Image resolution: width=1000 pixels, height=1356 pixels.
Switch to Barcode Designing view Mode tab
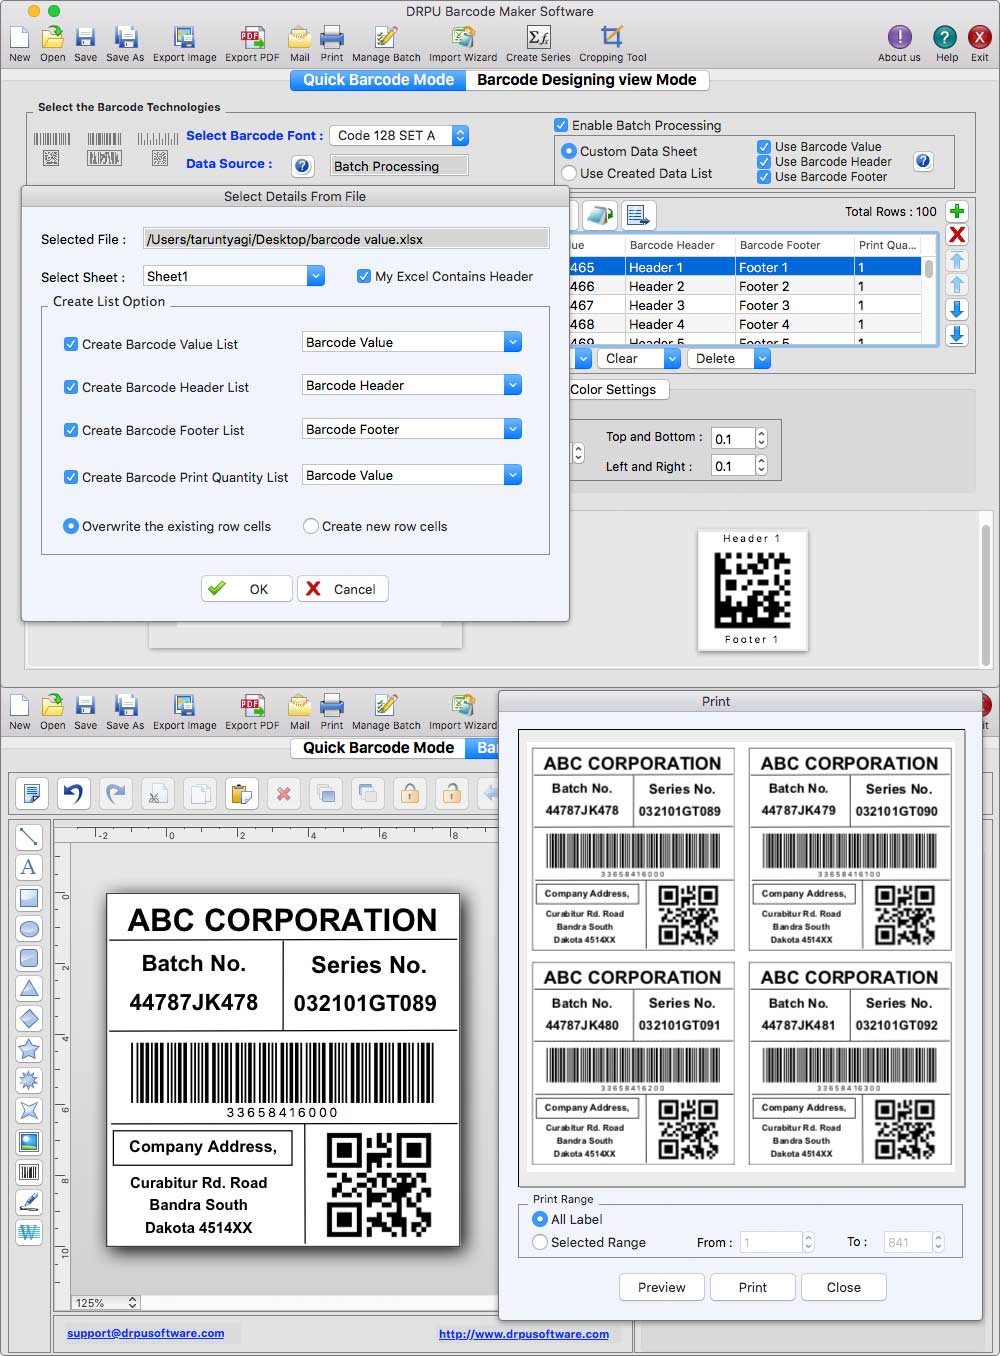tap(588, 80)
